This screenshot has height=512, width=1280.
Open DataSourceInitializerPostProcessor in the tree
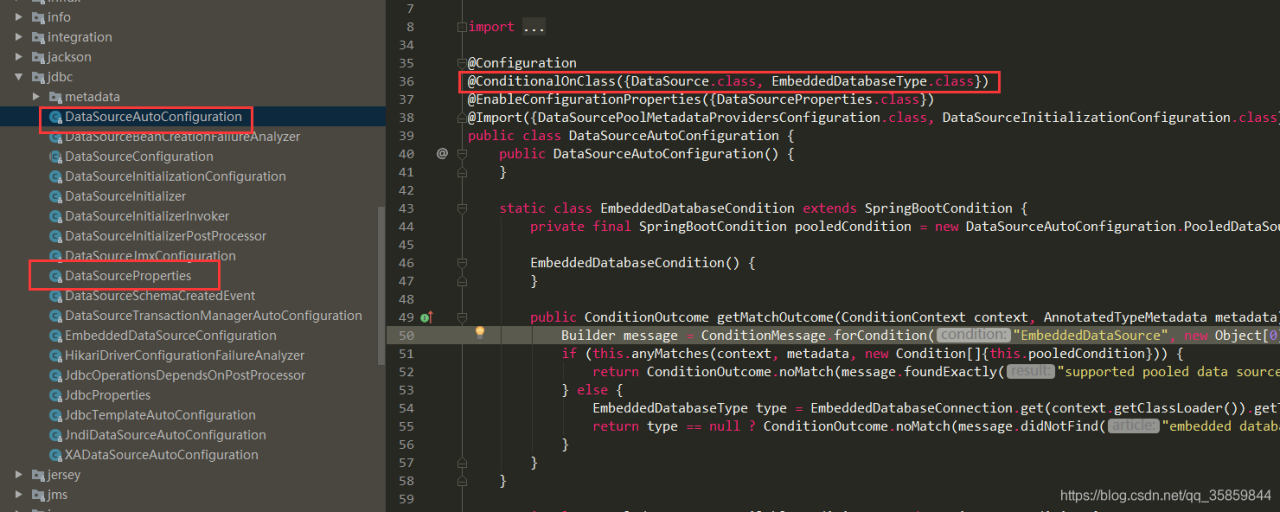click(165, 236)
